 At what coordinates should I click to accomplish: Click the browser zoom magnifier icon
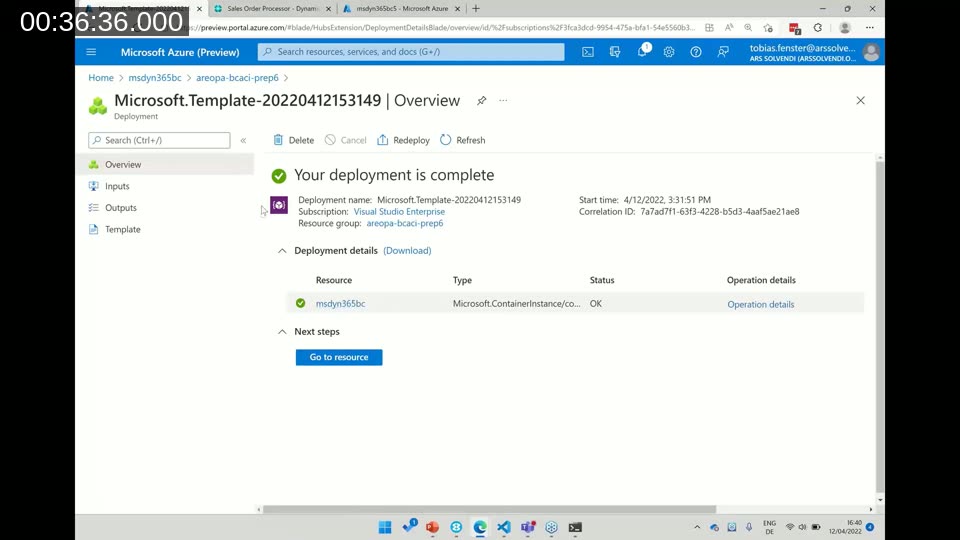pyautogui.click(x=748, y=28)
